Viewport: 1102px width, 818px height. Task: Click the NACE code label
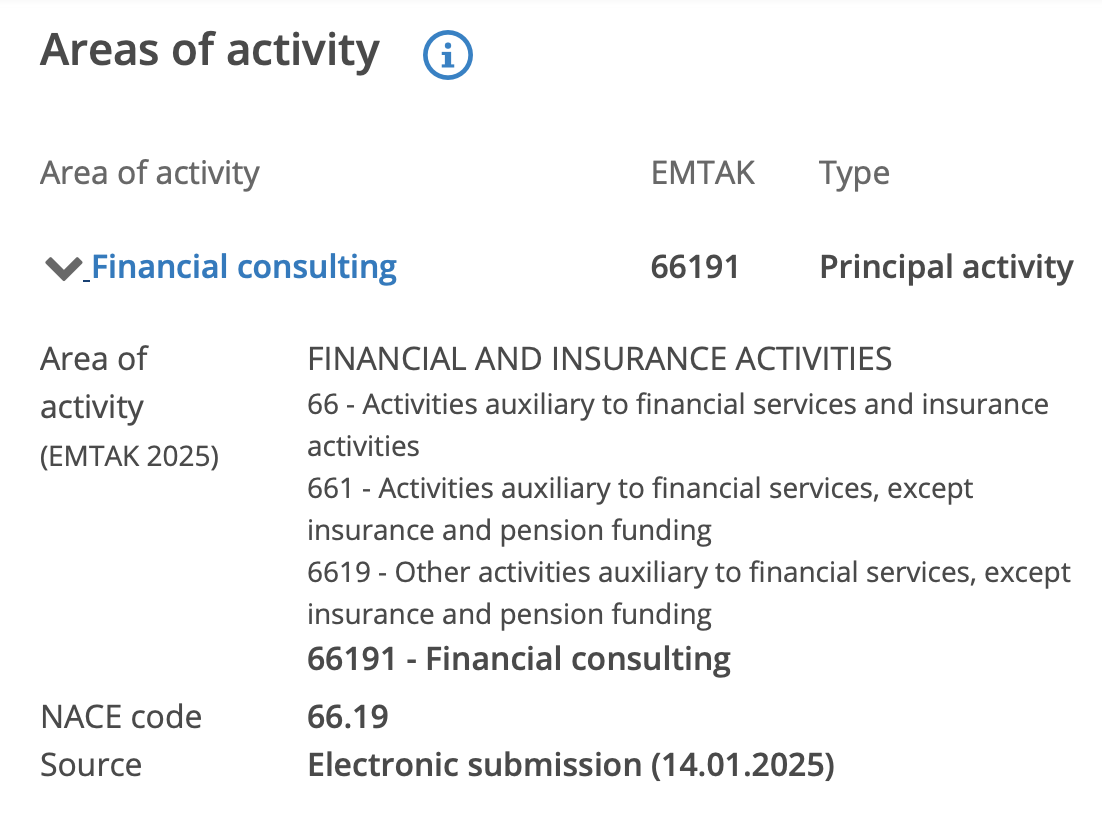pos(121,717)
